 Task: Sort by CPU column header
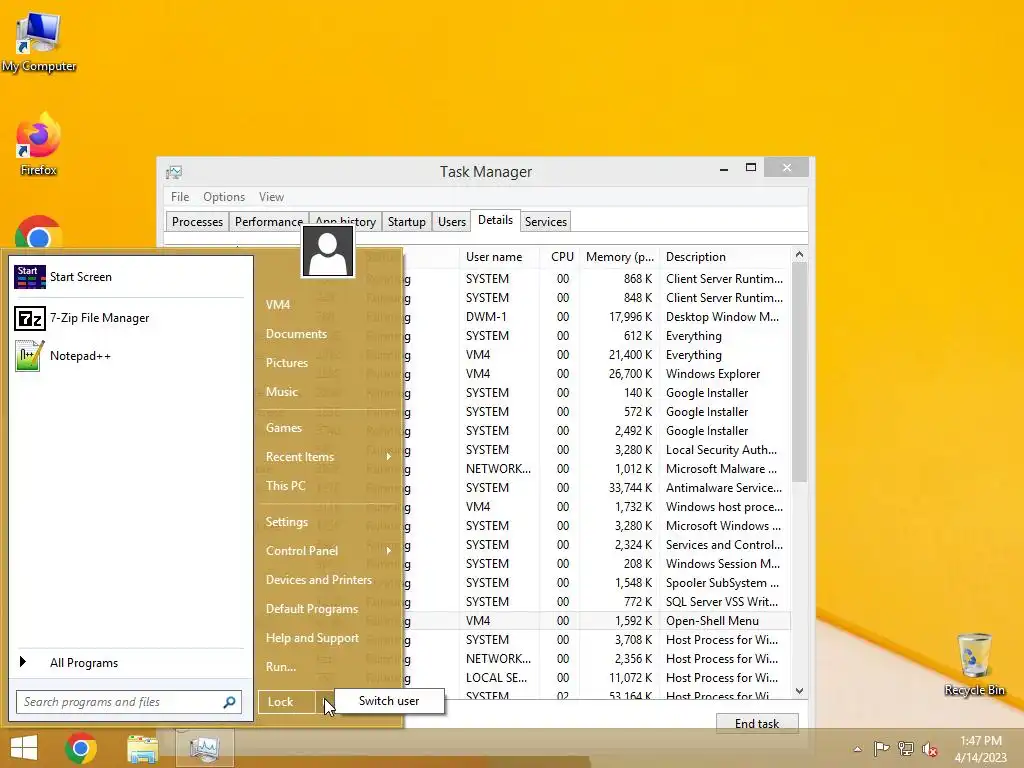tap(560, 257)
